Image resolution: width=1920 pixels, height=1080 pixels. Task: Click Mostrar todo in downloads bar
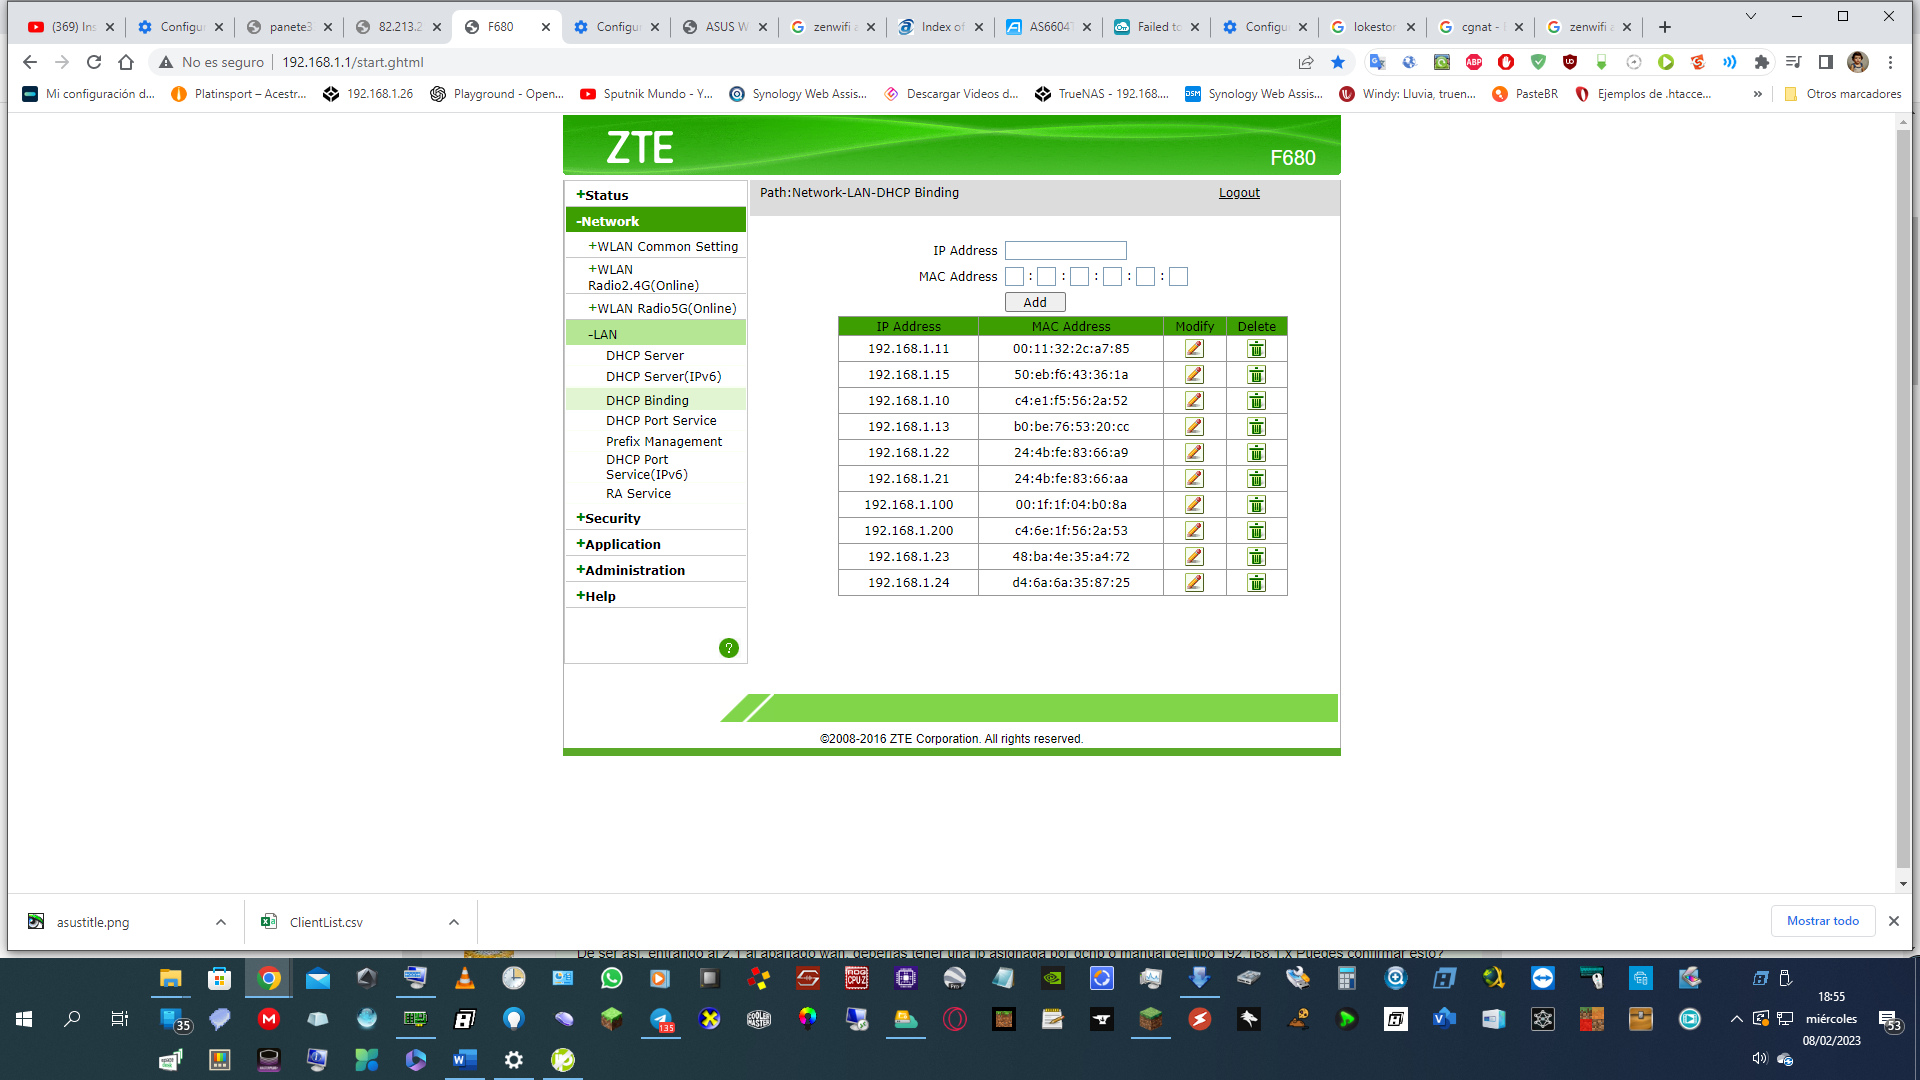coord(1822,921)
